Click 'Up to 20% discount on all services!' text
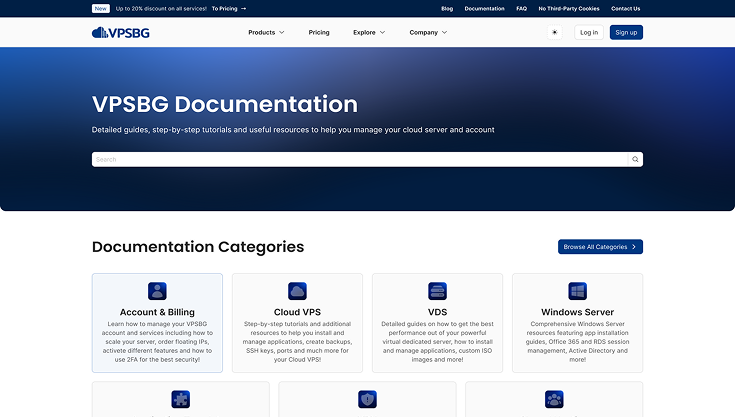The width and height of the screenshot is (735, 417). tap(161, 8)
